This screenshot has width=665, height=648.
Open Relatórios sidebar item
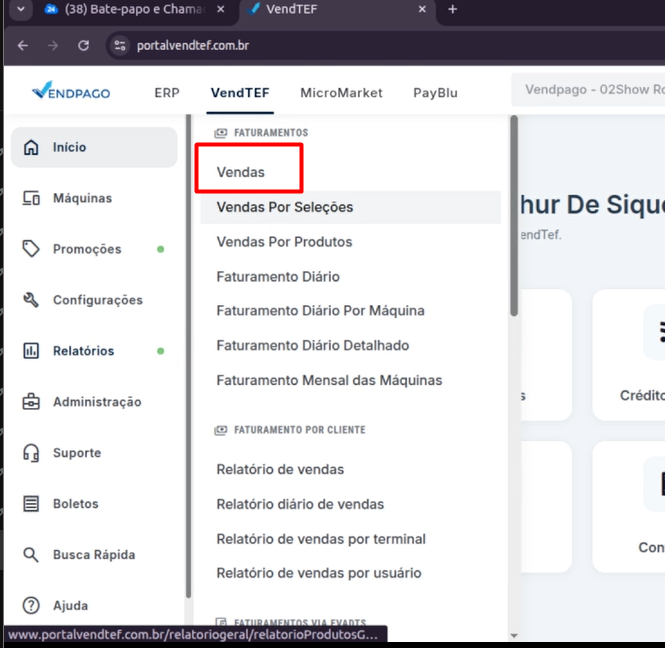(x=94, y=351)
